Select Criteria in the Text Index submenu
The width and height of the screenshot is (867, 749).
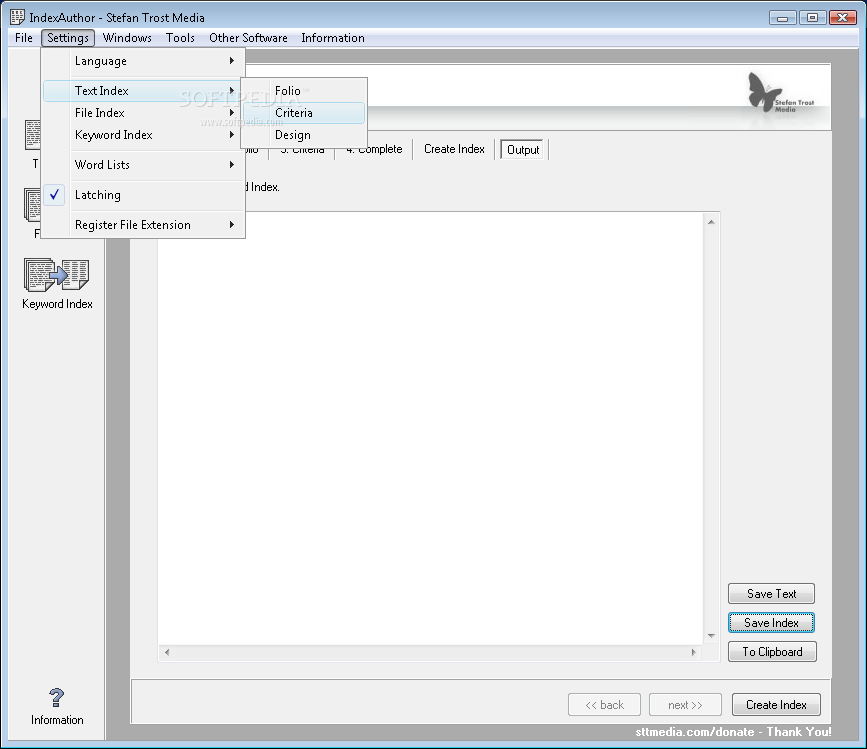click(304, 113)
